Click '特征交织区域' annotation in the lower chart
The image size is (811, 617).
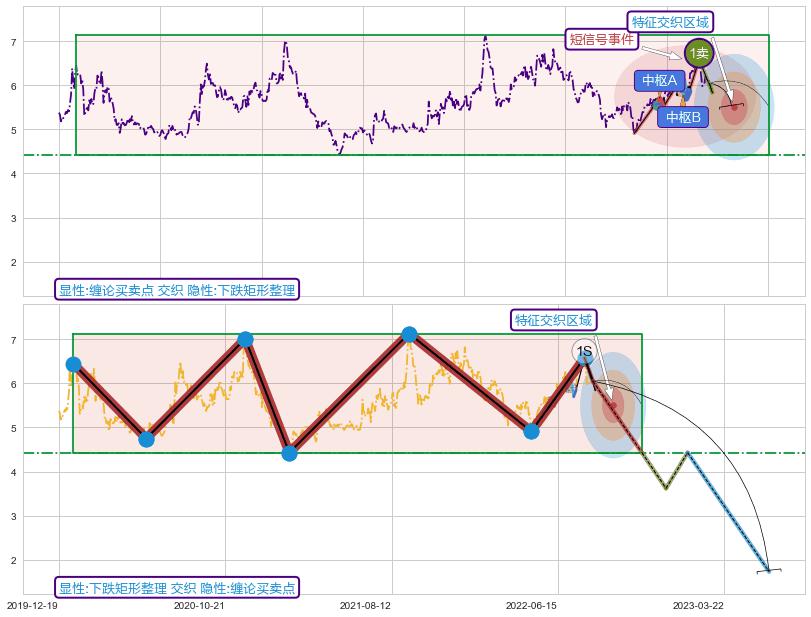553,320
